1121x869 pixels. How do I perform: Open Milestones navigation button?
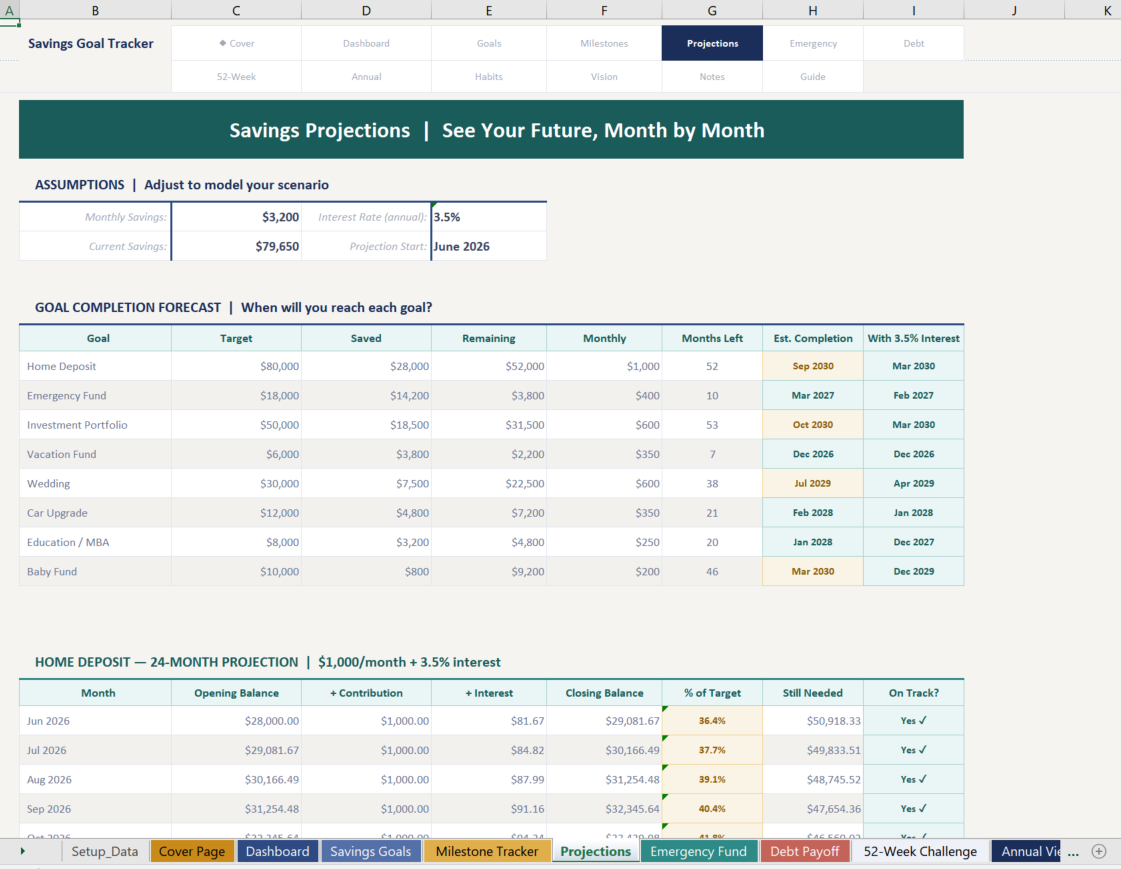click(604, 44)
